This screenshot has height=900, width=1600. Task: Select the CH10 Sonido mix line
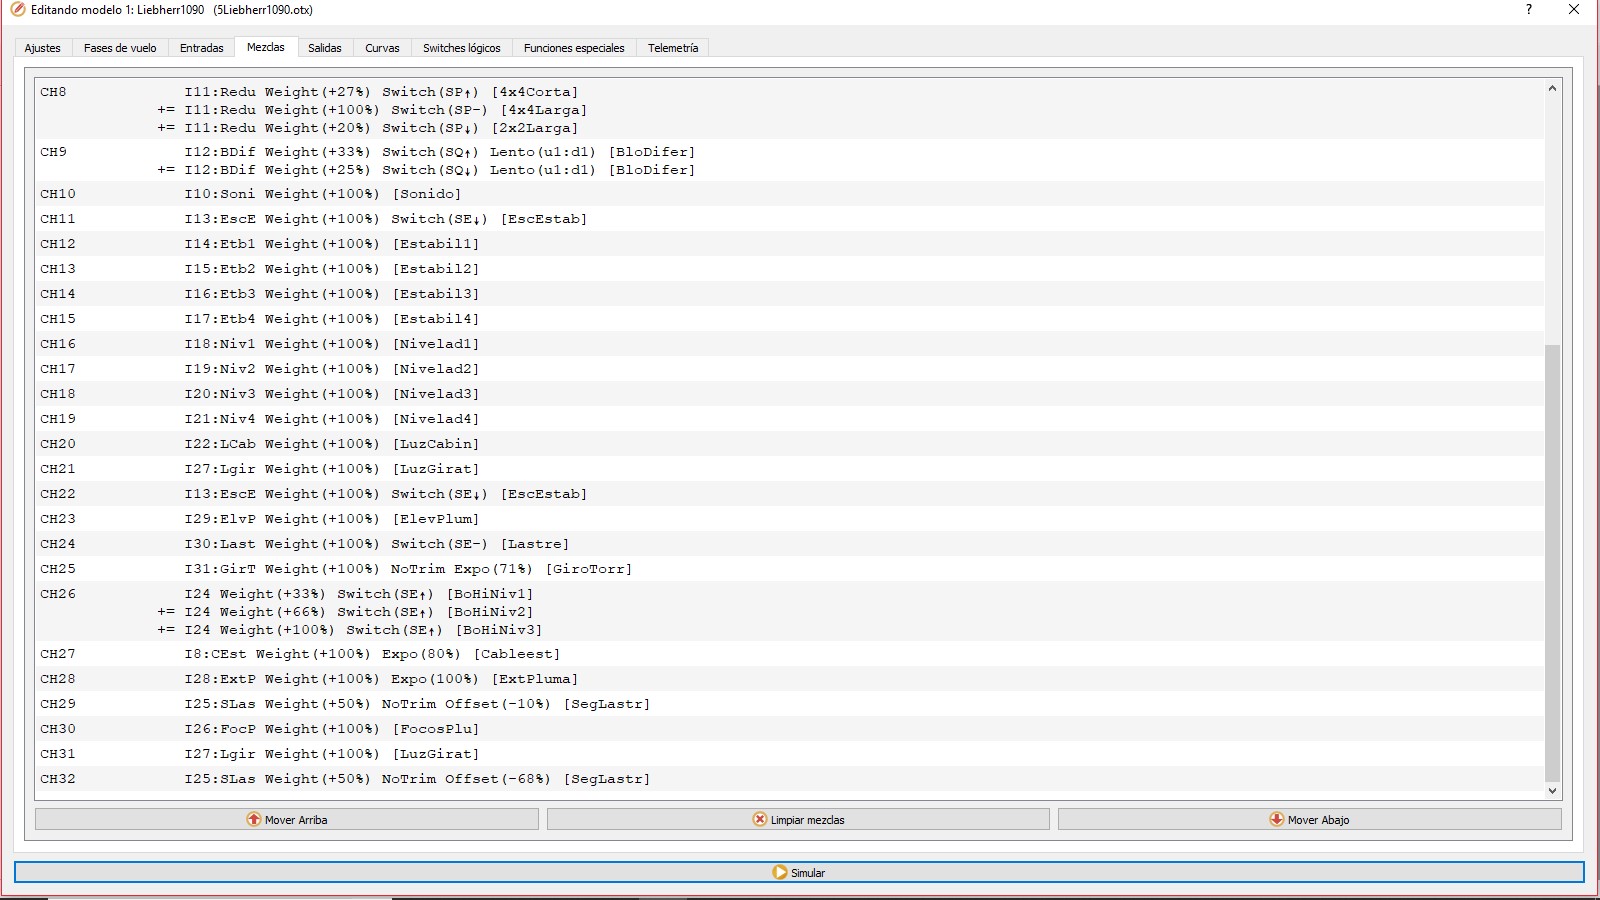pyautogui.click(x=322, y=194)
